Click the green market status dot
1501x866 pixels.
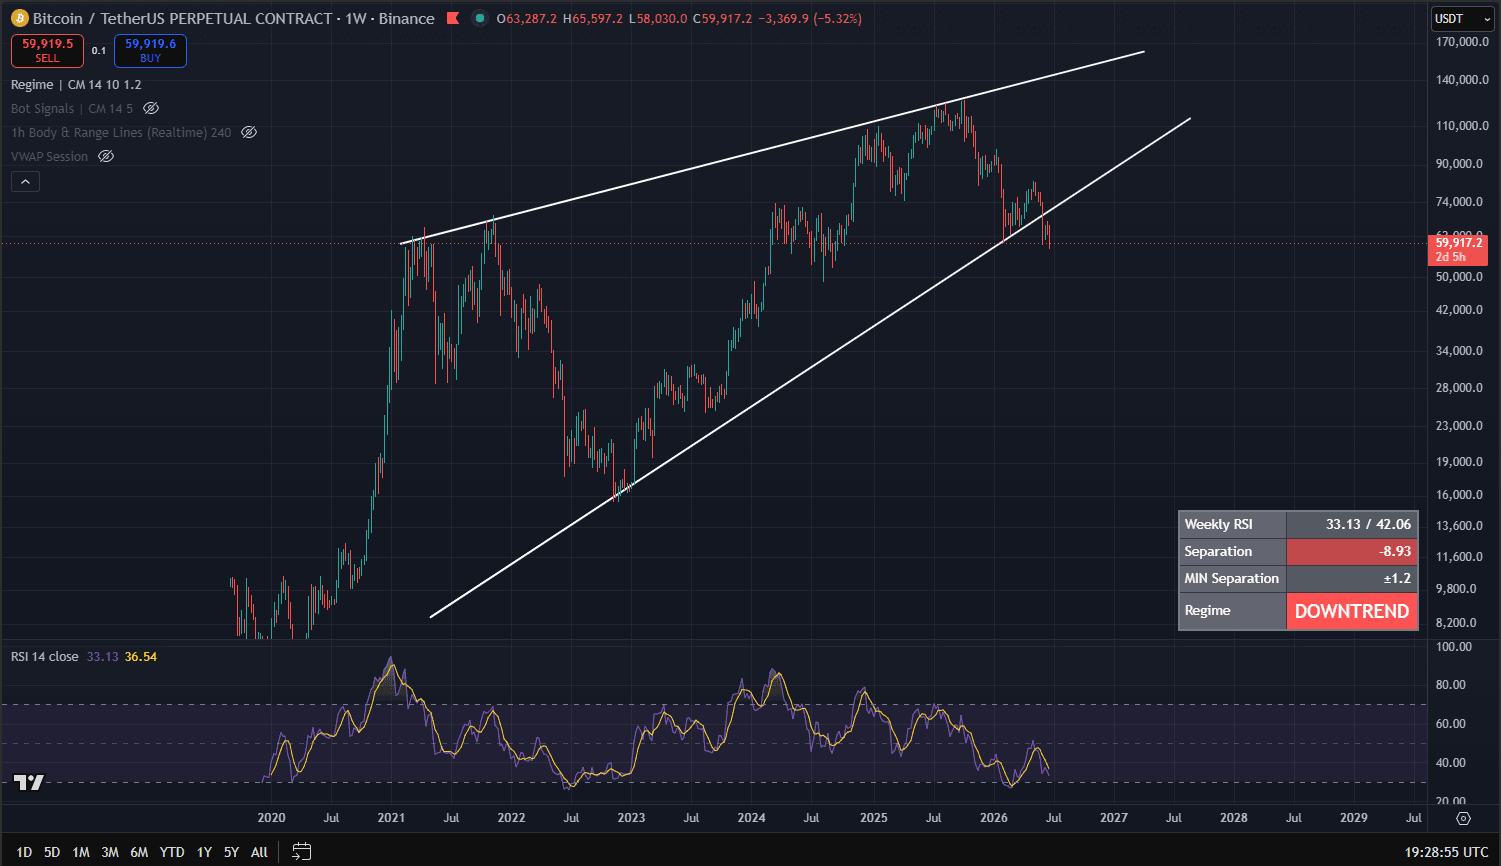pyautogui.click(x=480, y=18)
